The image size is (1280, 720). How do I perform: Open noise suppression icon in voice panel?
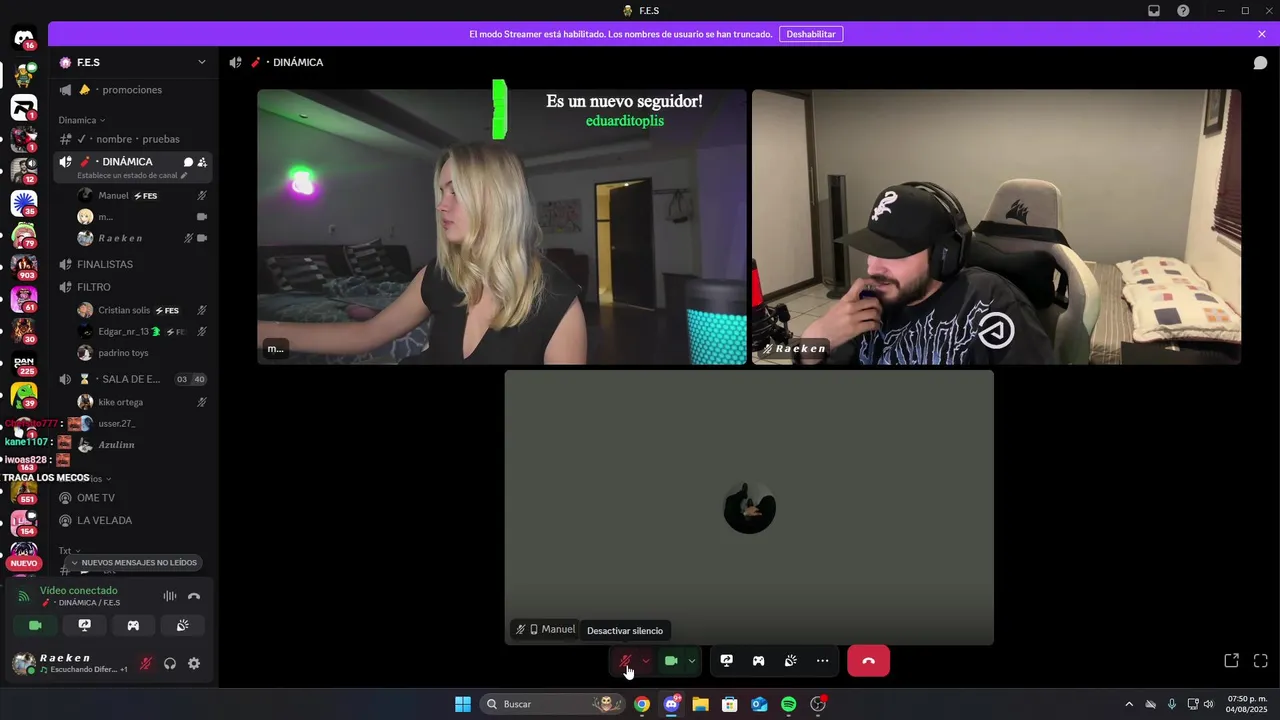tap(170, 596)
